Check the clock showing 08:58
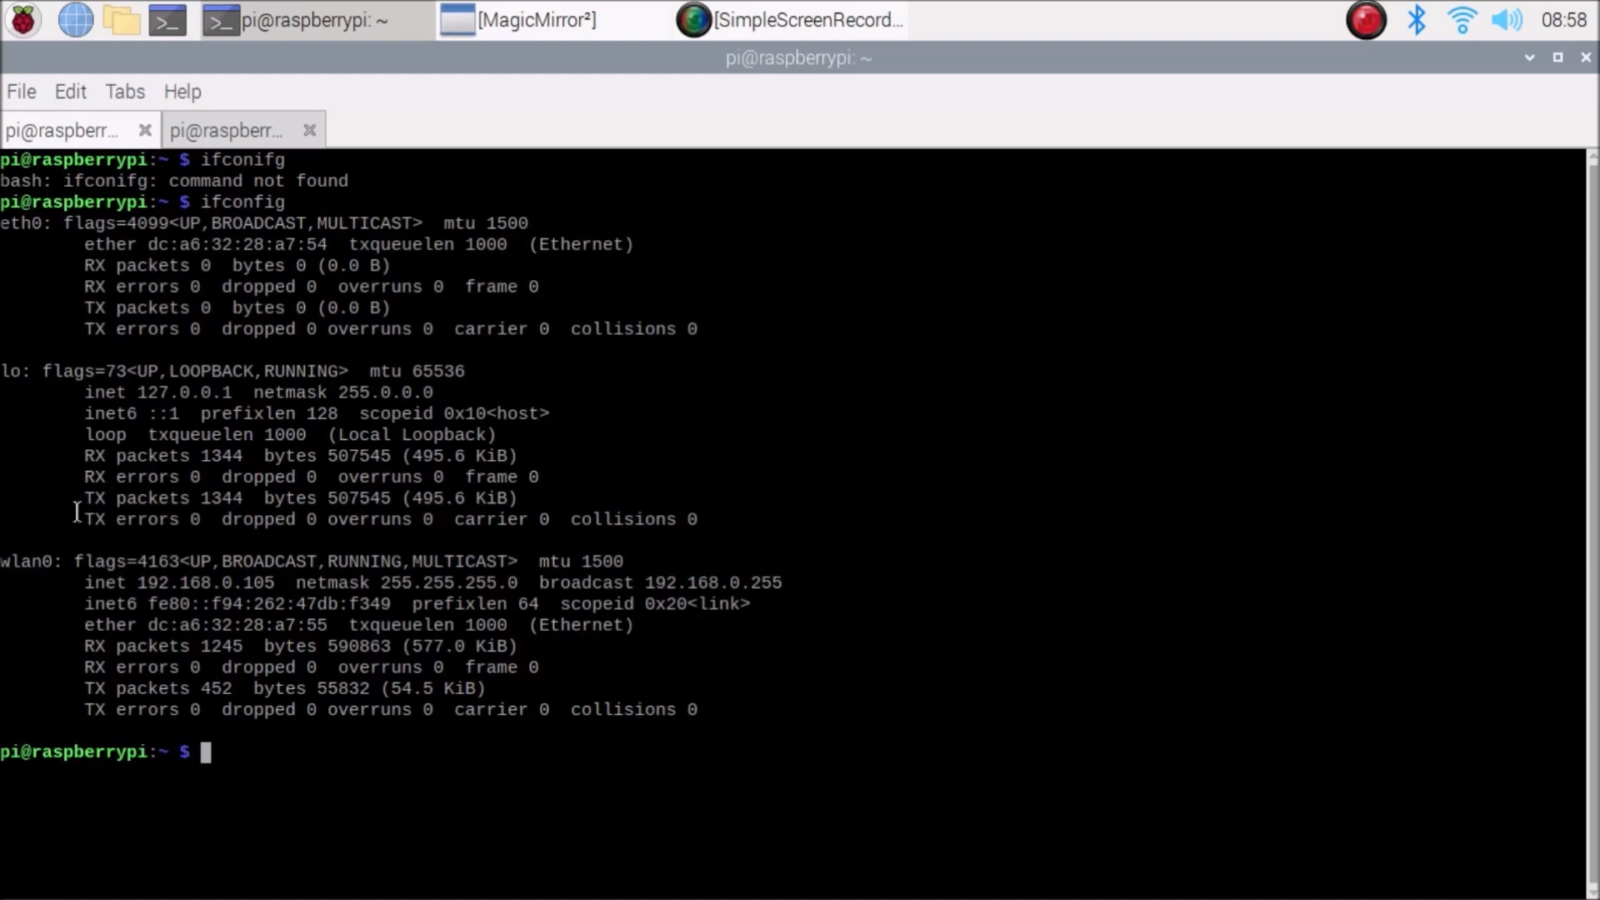This screenshot has height=900, width=1600. click(1567, 19)
